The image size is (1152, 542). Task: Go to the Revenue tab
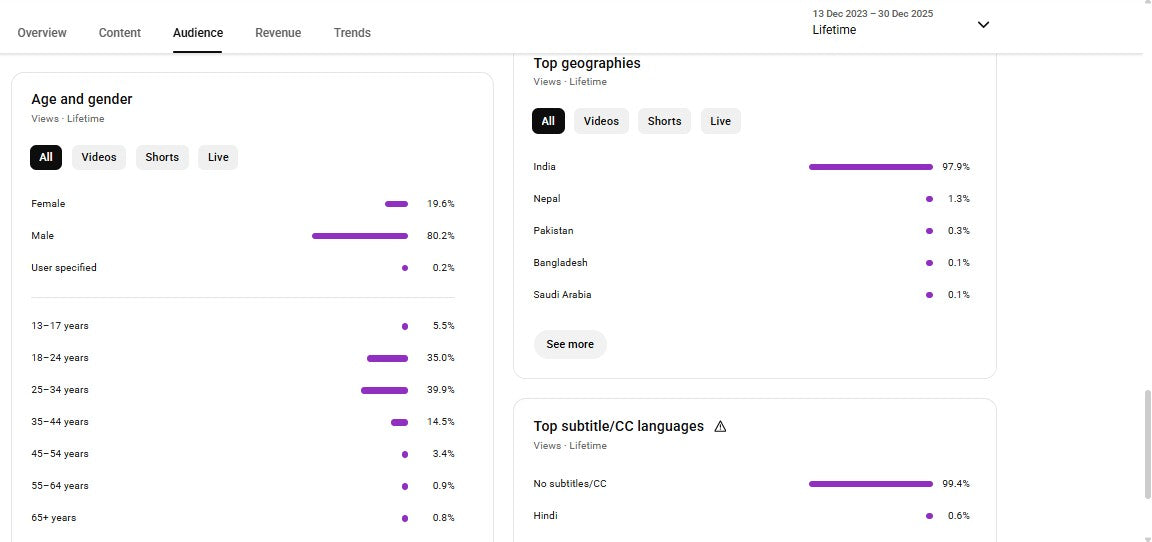click(x=278, y=33)
